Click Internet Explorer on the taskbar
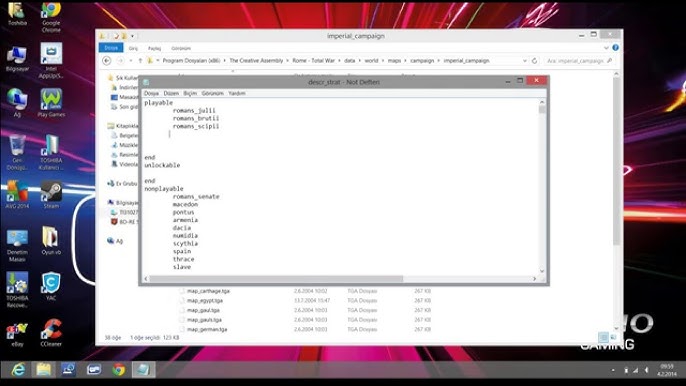The height and width of the screenshot is (386, 686). [18, 370]
